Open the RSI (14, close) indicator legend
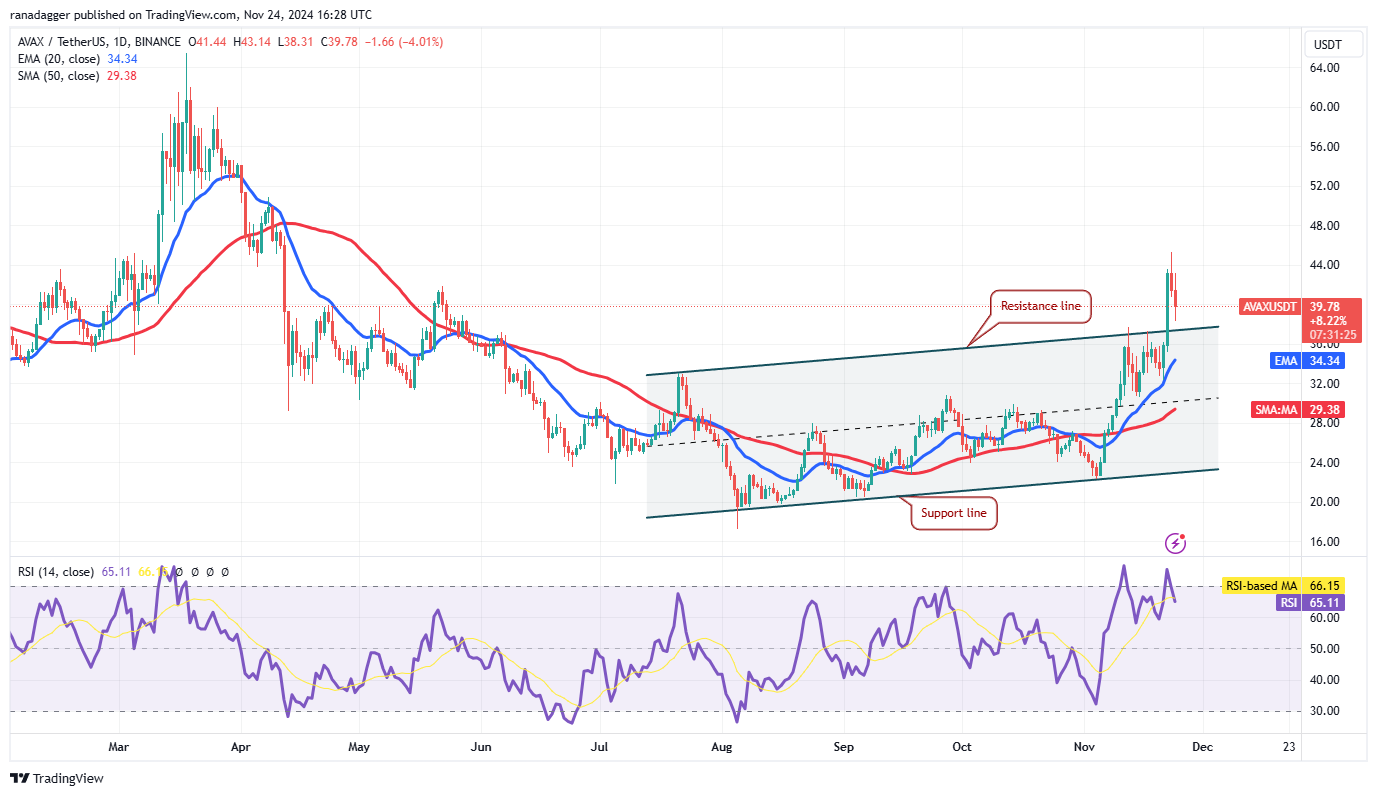 coord(55,572)
